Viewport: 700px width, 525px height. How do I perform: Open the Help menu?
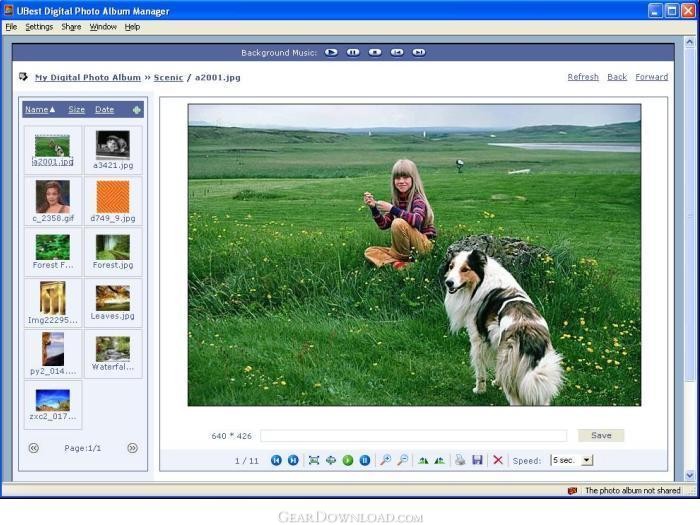tap(132, 27)
